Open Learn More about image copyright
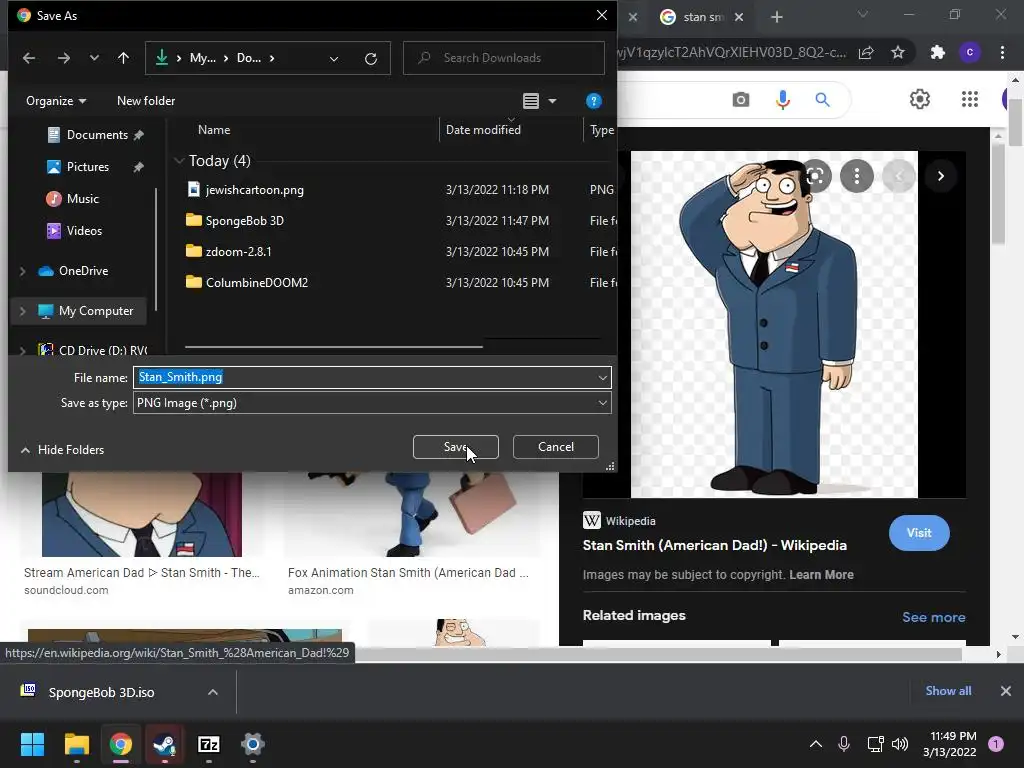 [821, 575]
